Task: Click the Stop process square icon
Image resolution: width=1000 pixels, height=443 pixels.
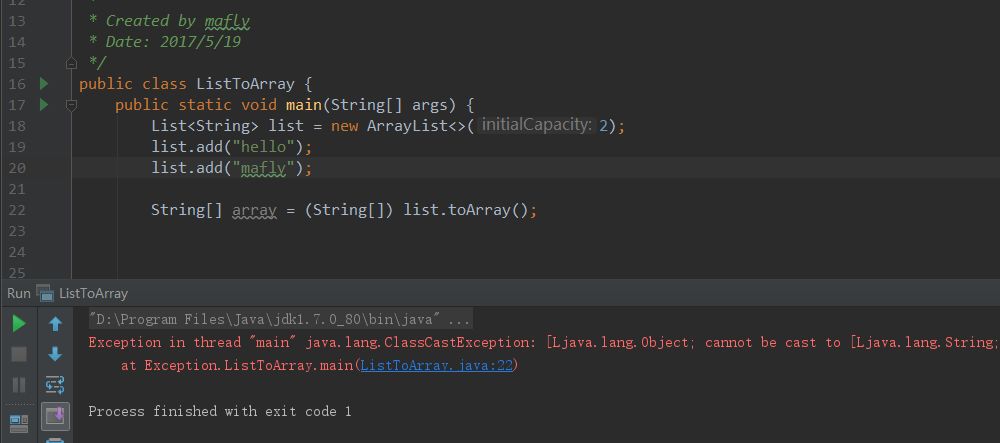Action: (18, 354)
